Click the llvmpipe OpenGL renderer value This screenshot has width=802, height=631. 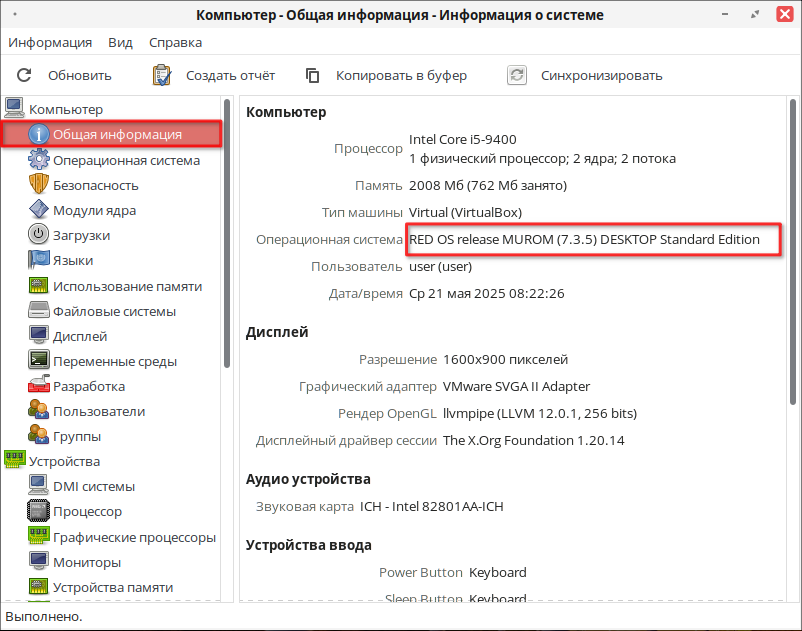[540, 413]
